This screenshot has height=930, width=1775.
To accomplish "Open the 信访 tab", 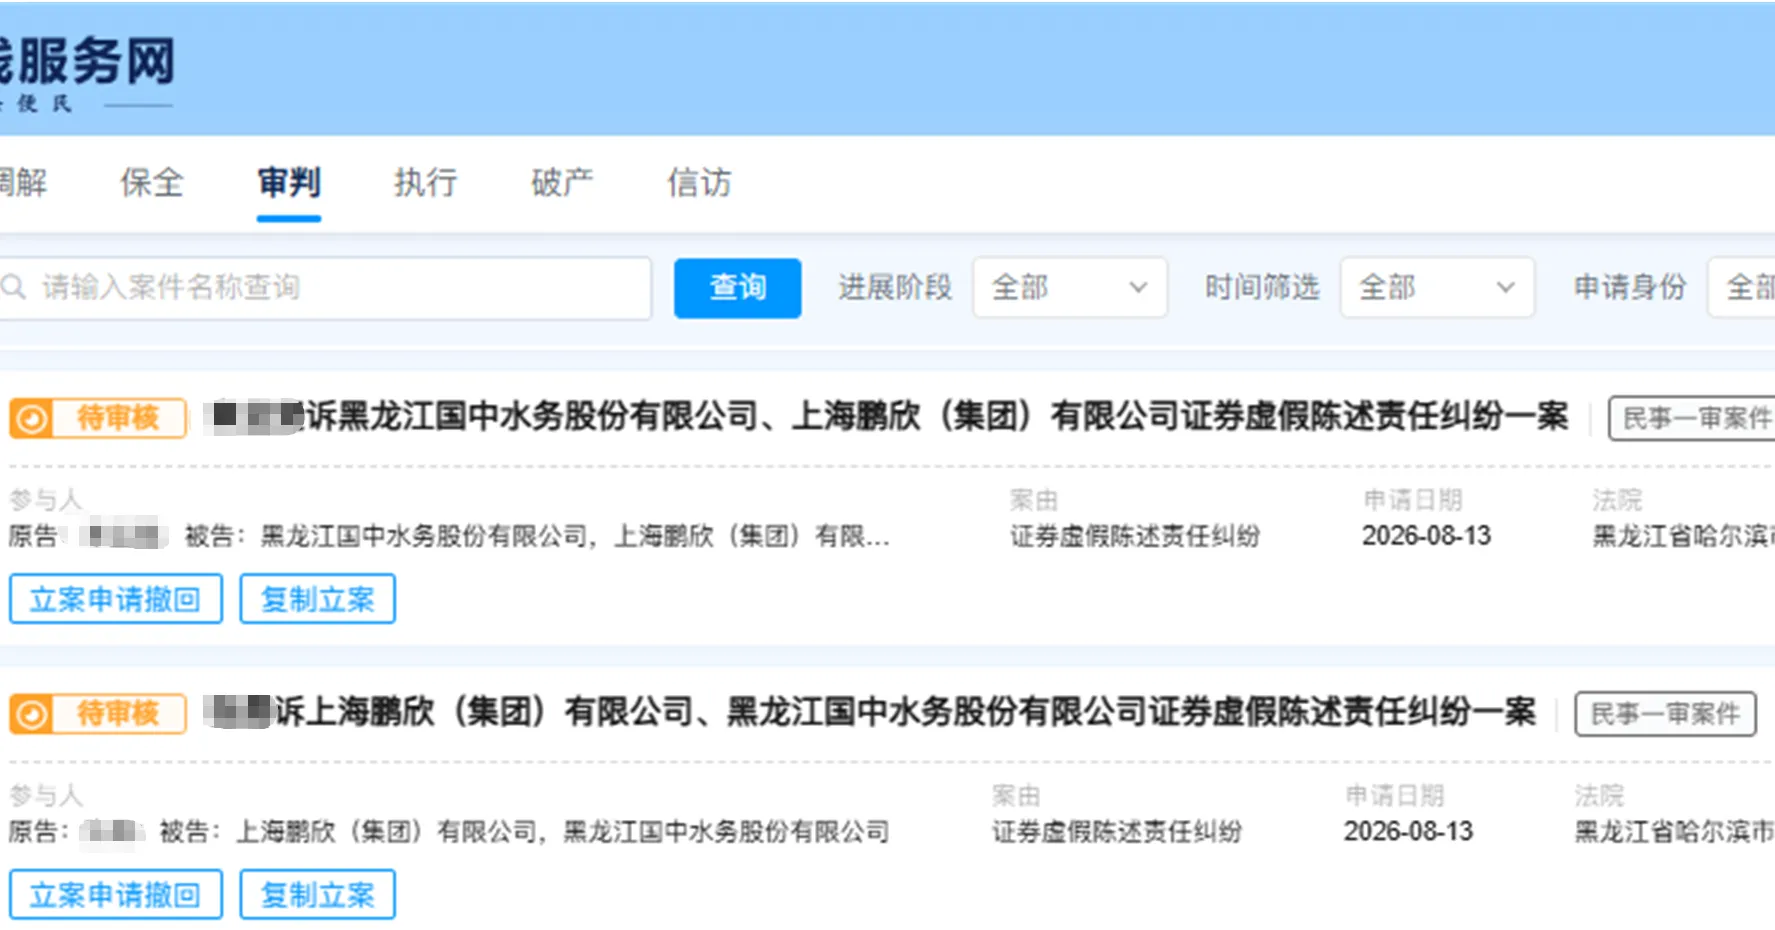I will click(699, 183).
